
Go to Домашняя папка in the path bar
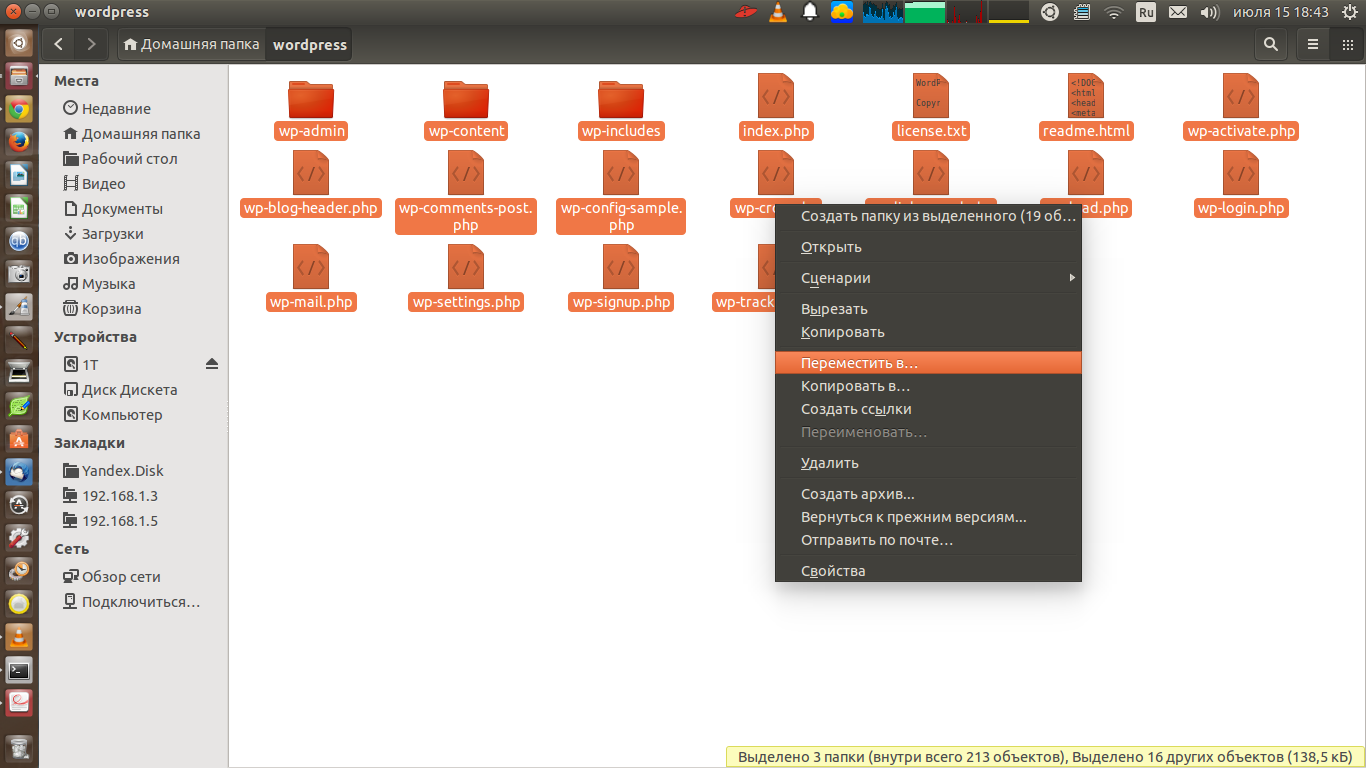(191, 44)
